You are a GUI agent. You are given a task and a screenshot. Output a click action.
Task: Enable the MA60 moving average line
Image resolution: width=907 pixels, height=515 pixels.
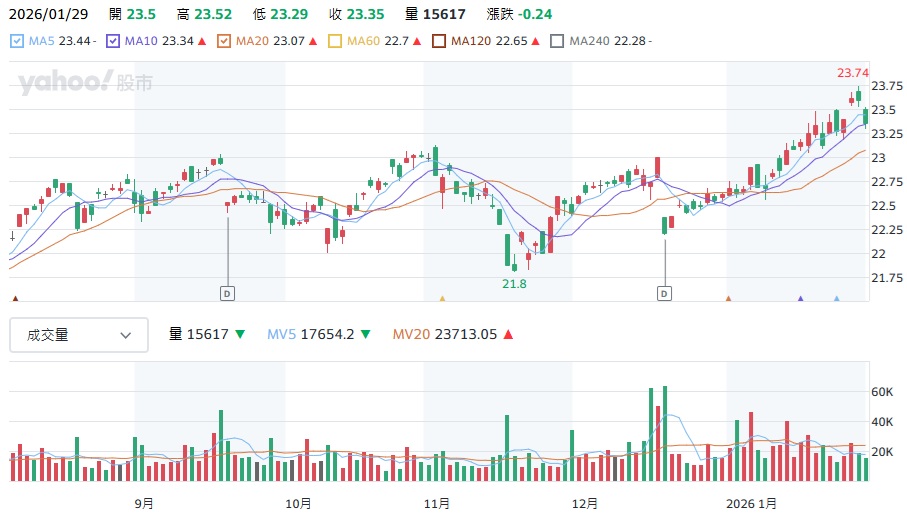coord(335,41)
